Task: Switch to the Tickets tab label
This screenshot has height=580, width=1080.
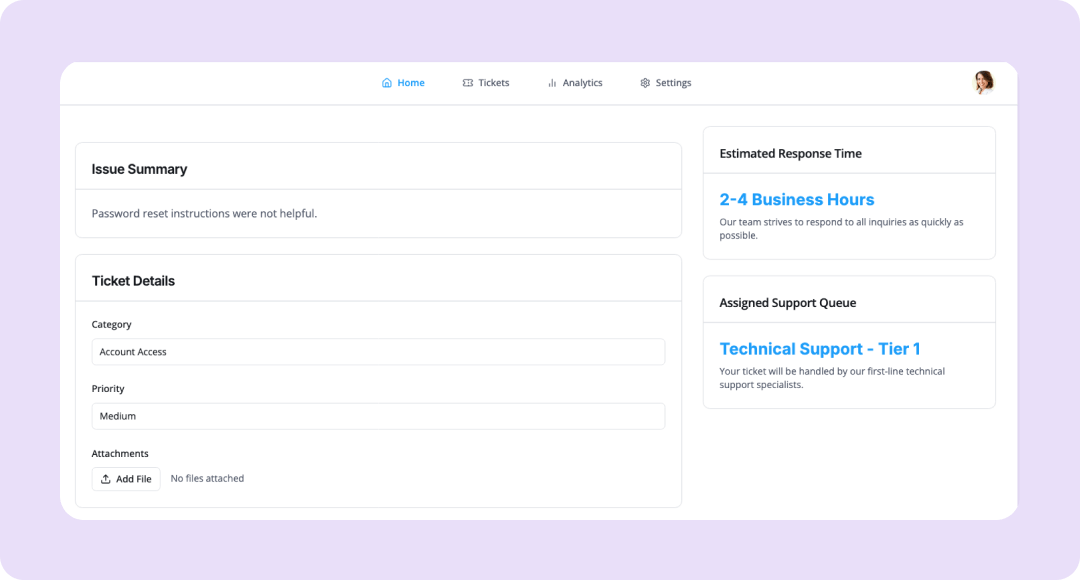Action: (x=494, y=83)
